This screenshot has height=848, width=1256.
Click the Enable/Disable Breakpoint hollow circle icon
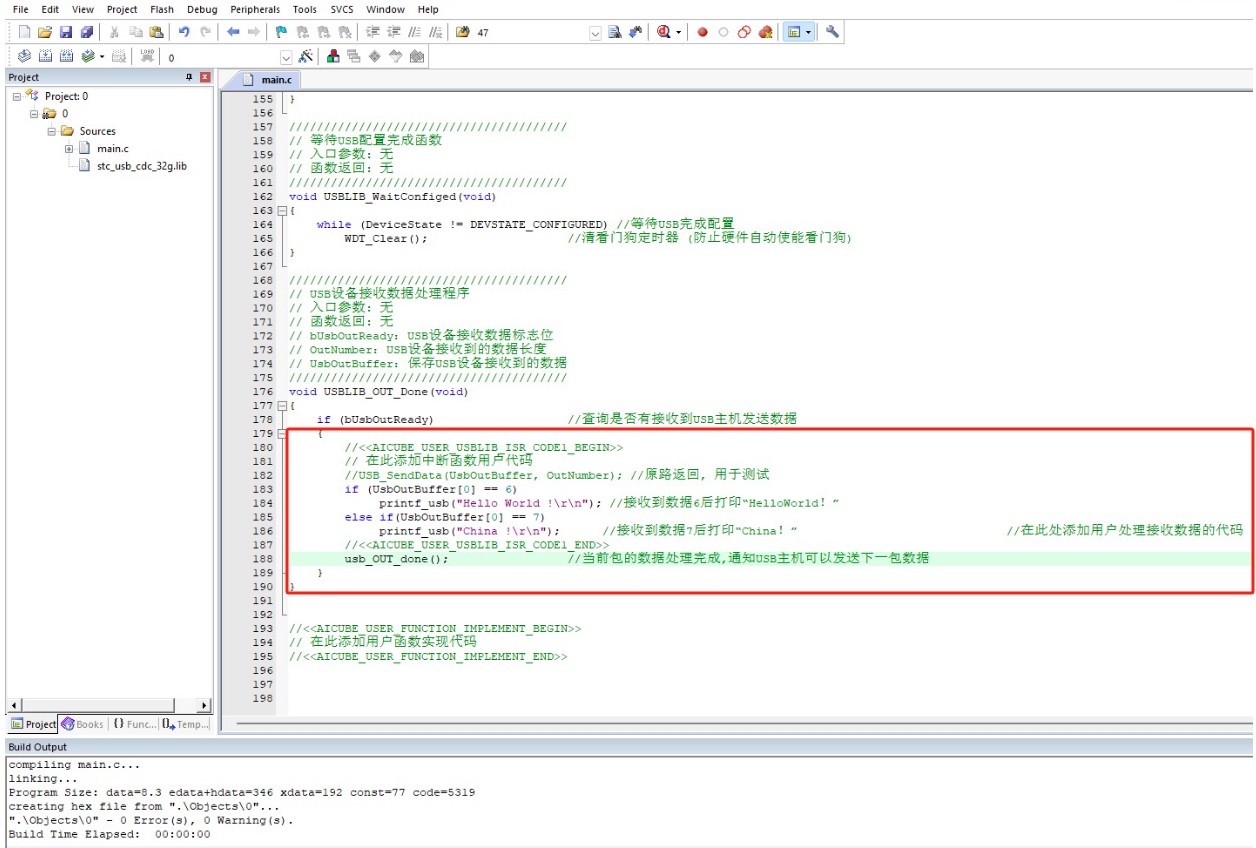pos(723,32)
